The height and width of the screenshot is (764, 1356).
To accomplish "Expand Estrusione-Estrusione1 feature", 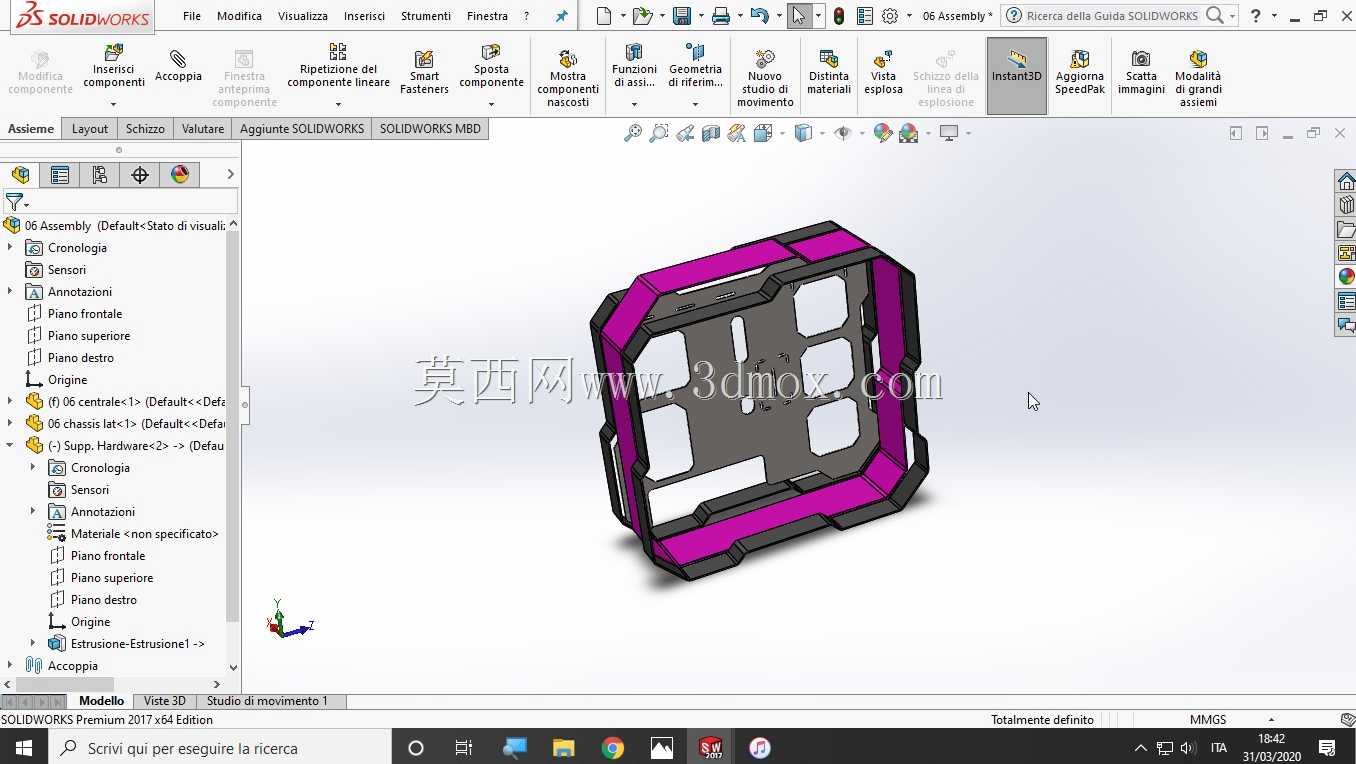I will pos(33,644).
